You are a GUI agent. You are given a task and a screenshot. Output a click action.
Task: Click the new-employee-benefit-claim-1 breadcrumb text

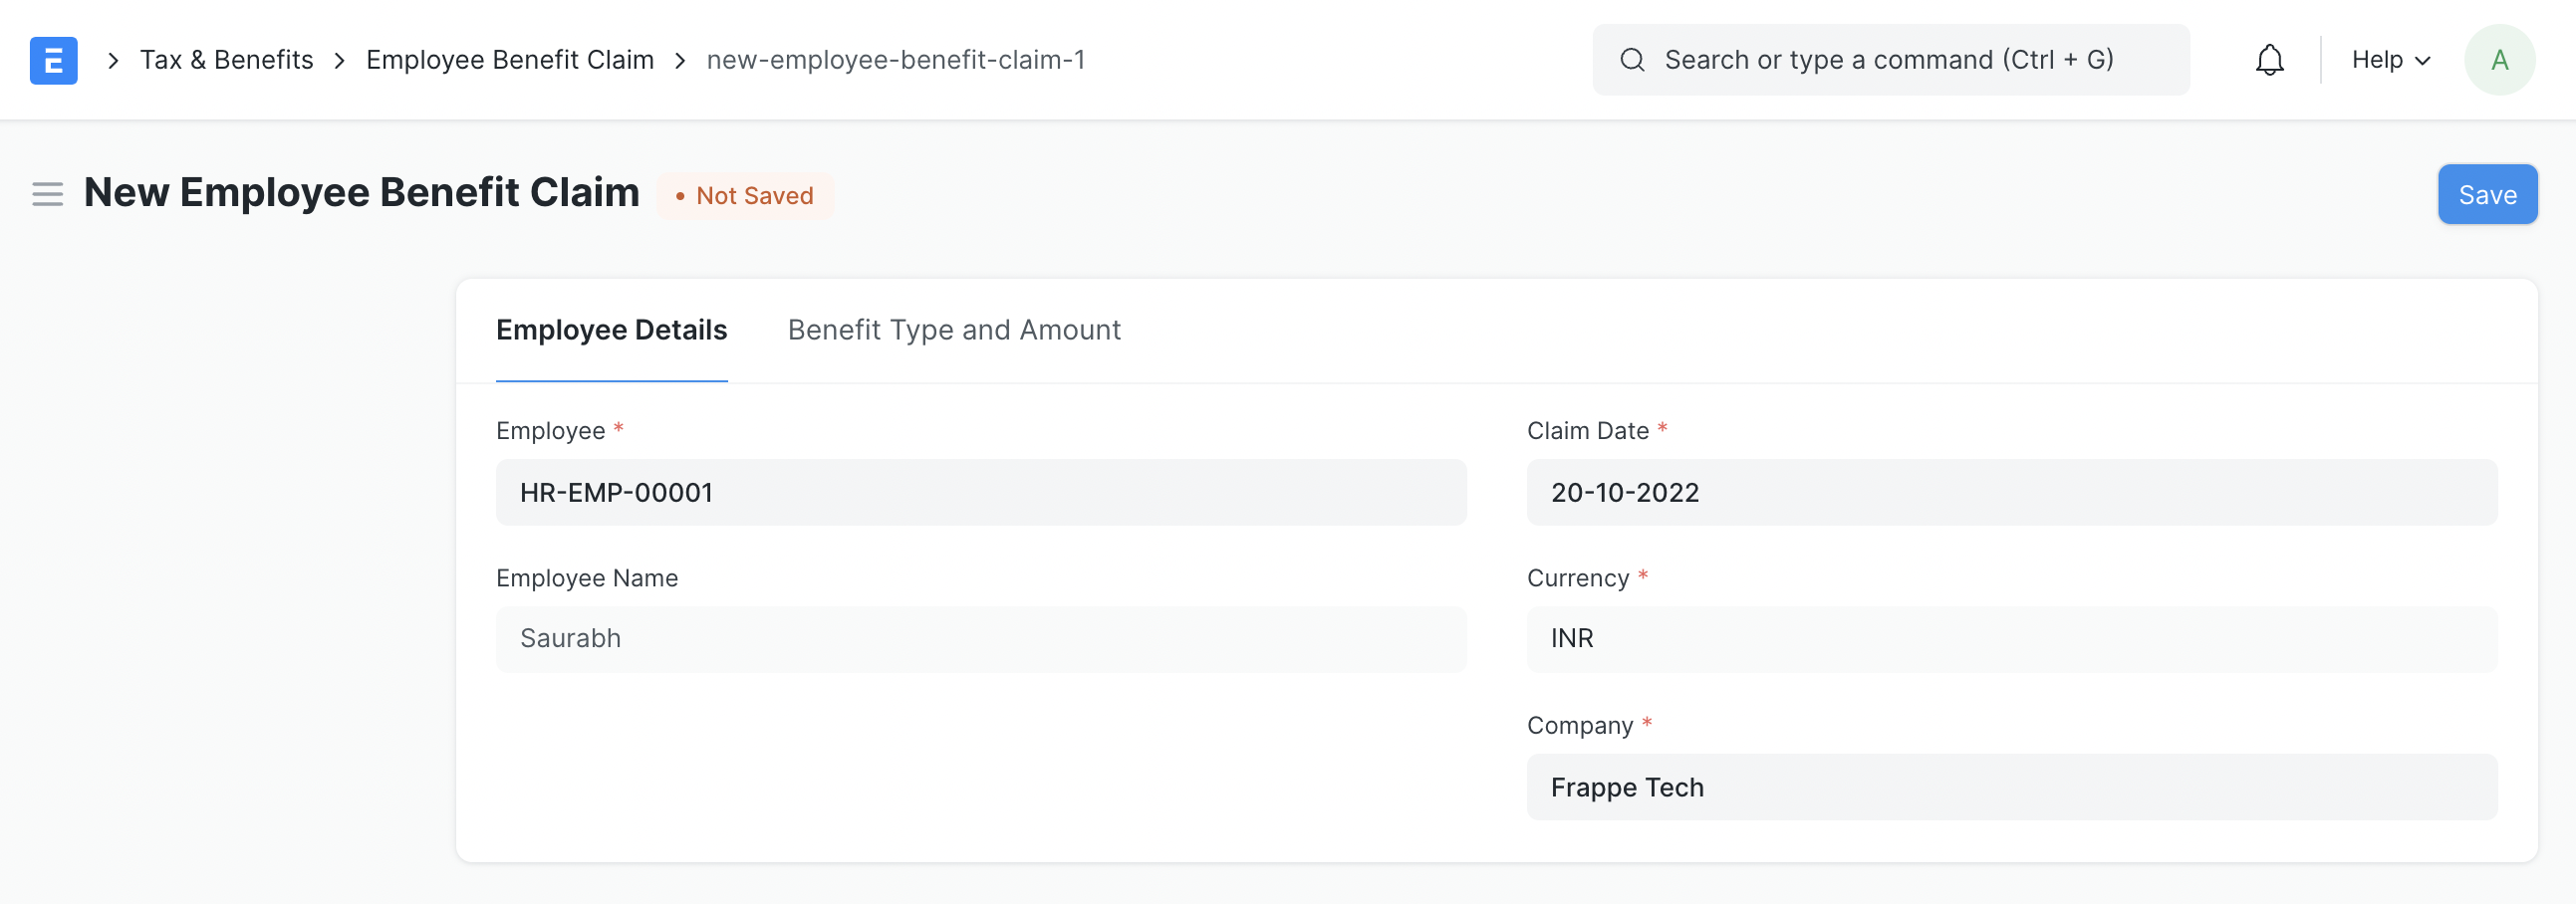895,60
